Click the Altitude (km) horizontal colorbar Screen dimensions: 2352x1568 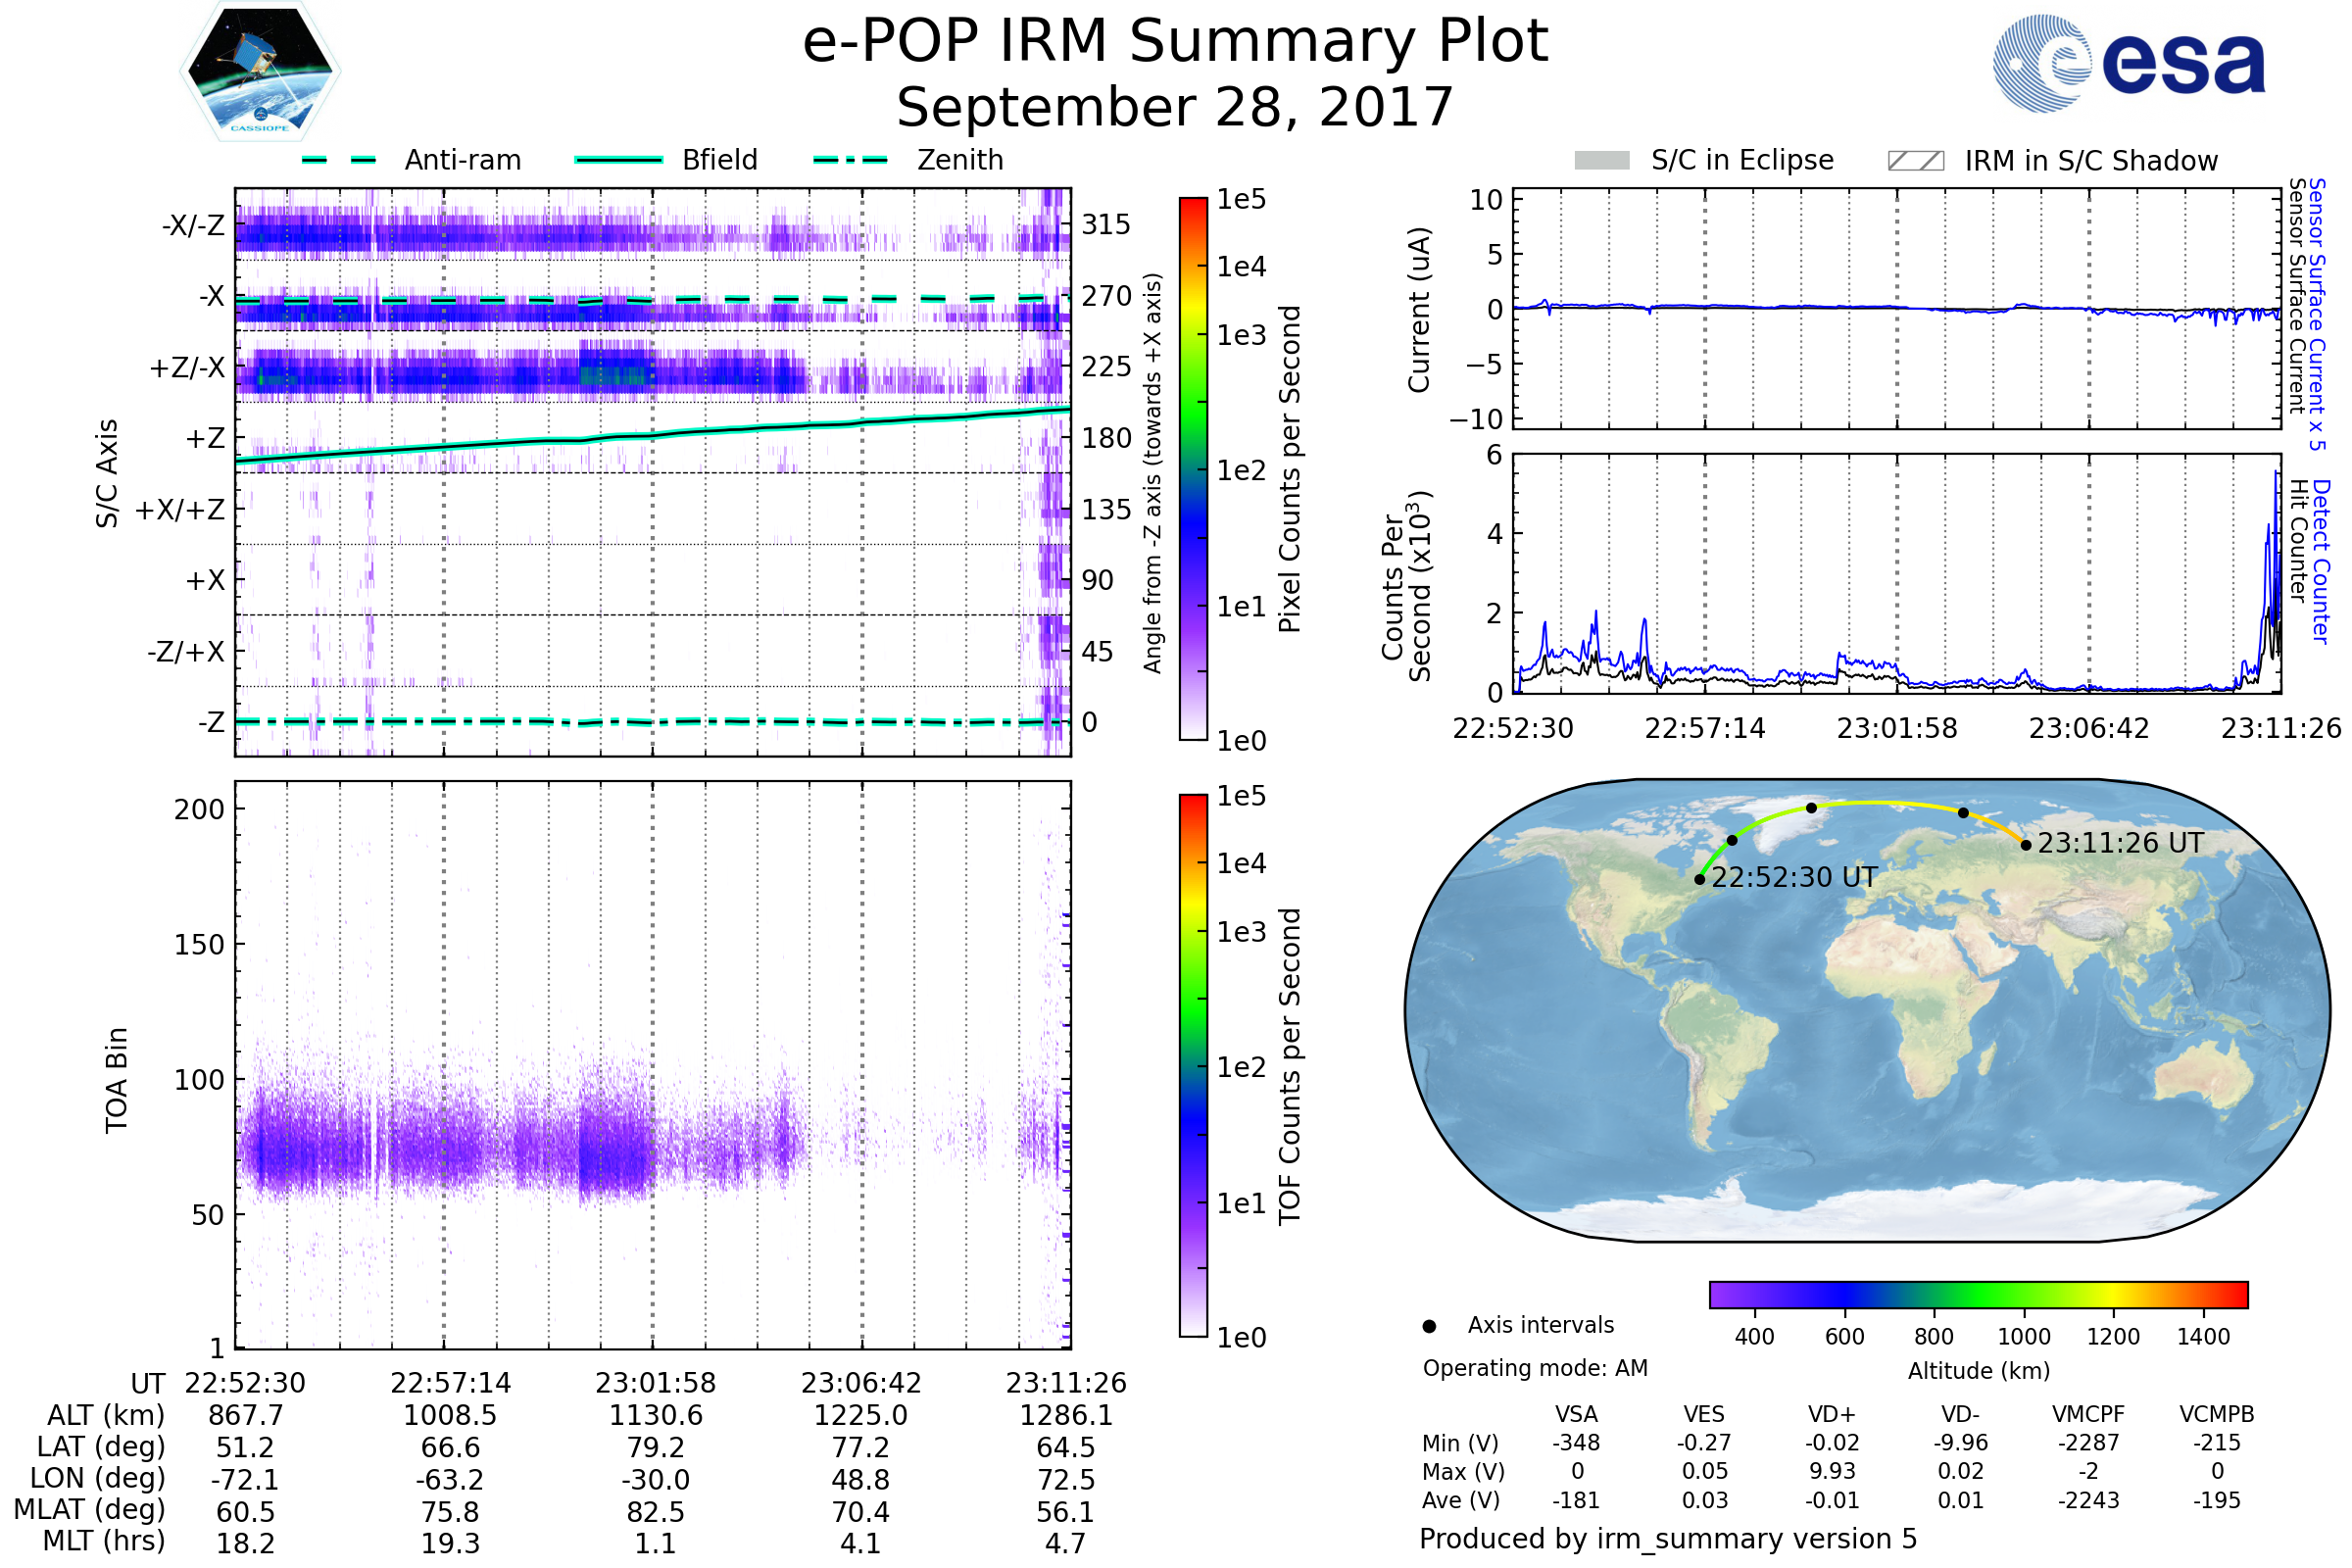point(1978,1294)
